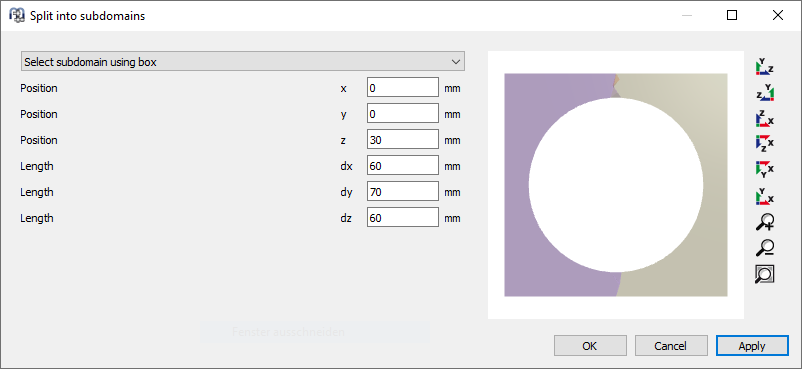
Task: Zoom in on the preview
Action: 765,222
